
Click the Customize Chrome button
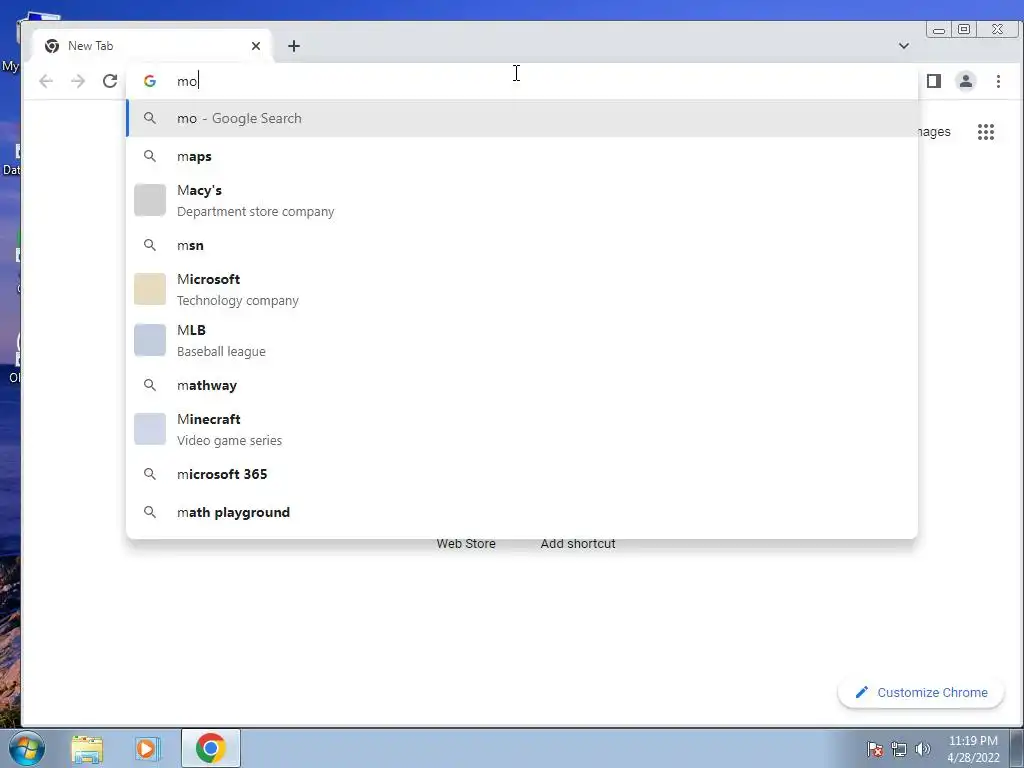click(x=921, y=692)
